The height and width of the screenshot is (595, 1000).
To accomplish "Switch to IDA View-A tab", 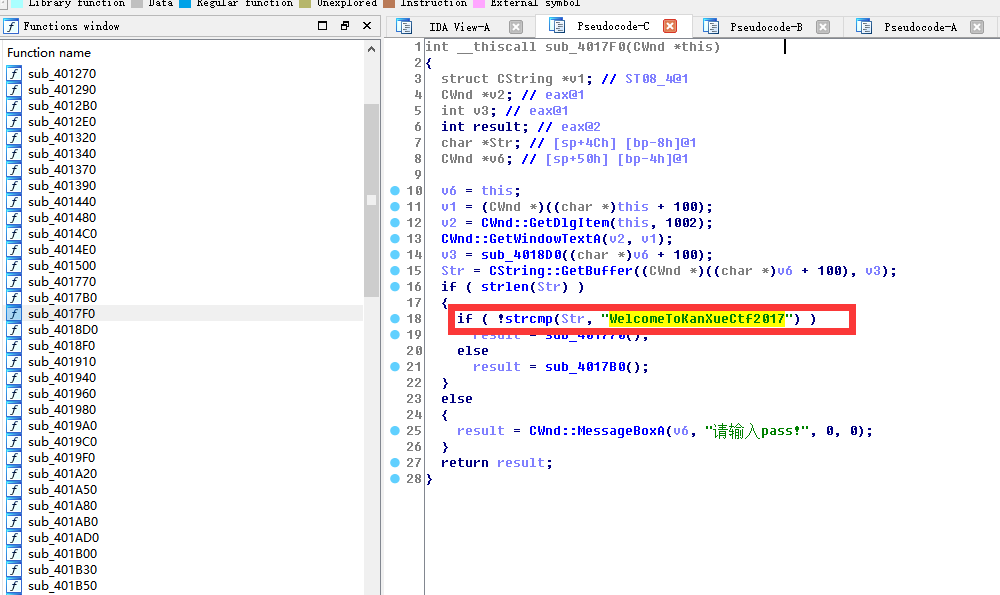I will (x=459, y=27).
